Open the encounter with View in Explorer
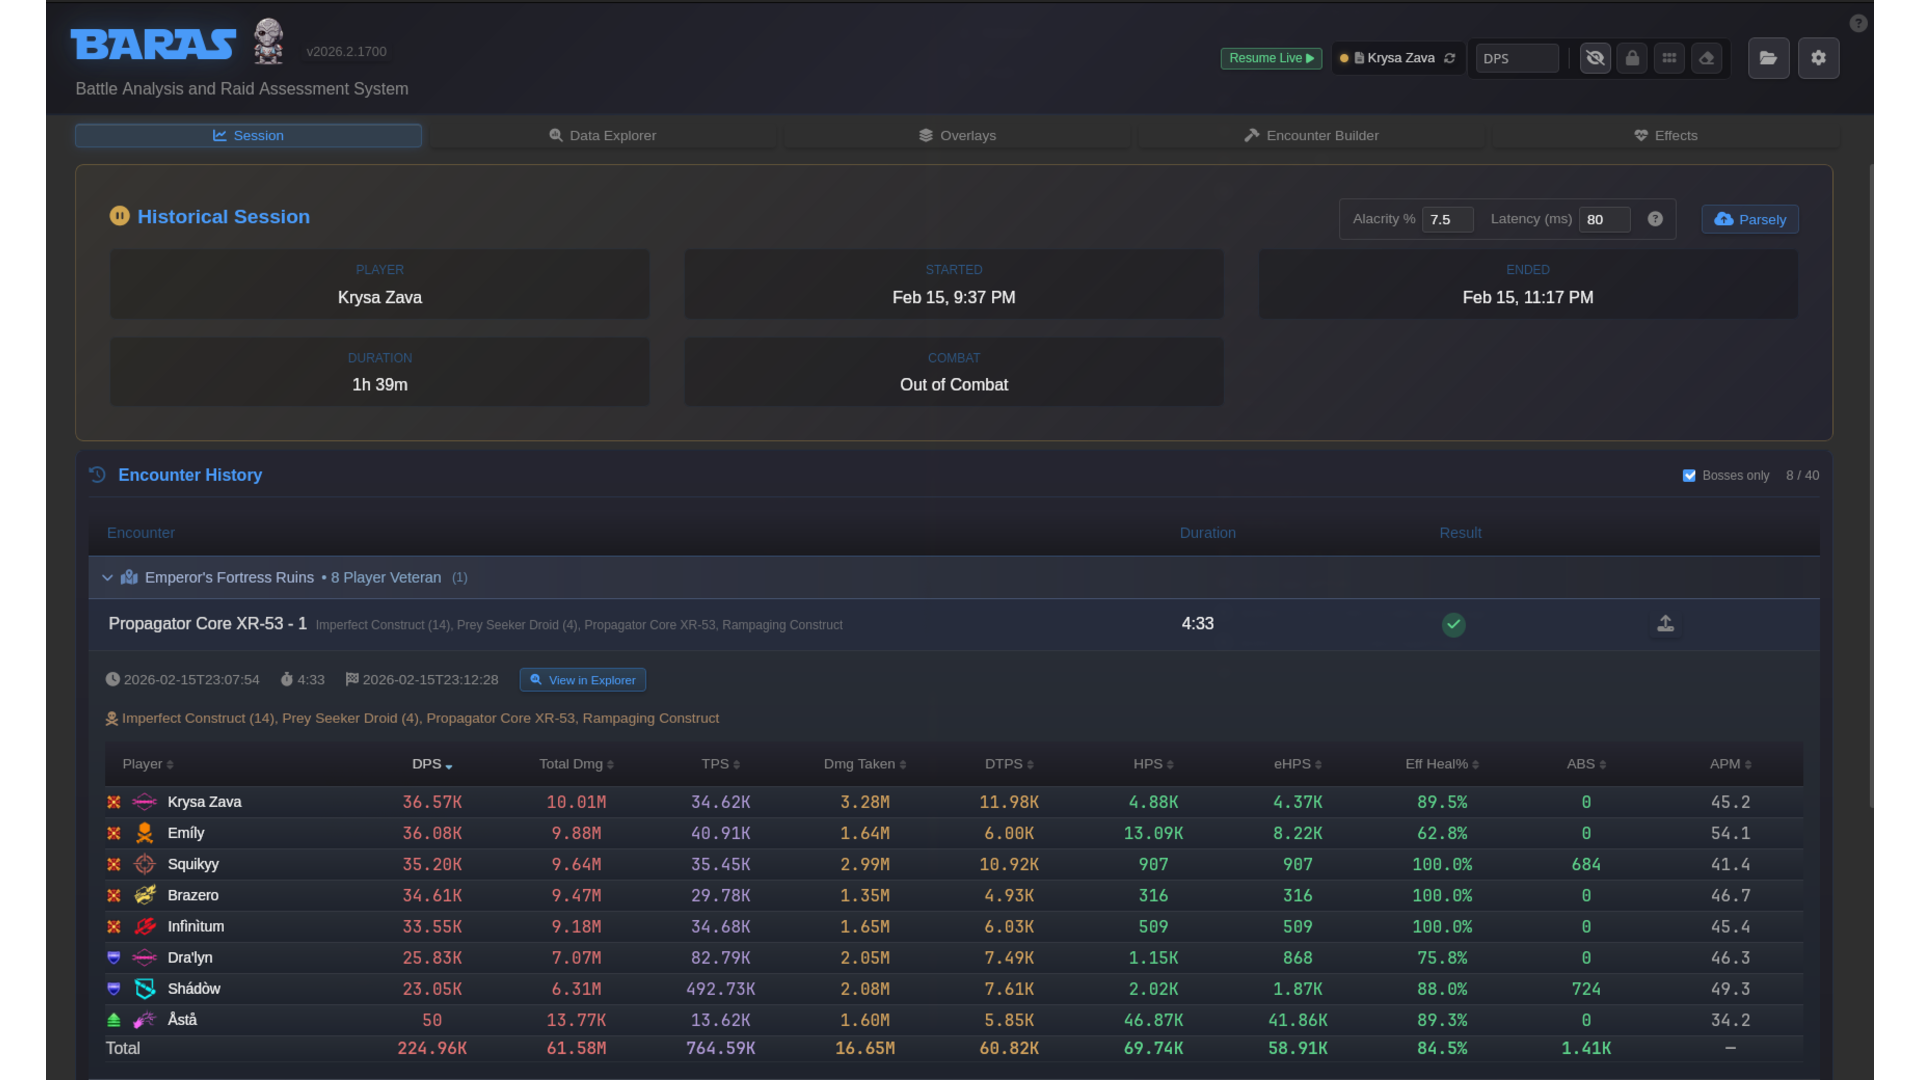The width and height of the screenshot is (1920, 1080). coord(582,679)
